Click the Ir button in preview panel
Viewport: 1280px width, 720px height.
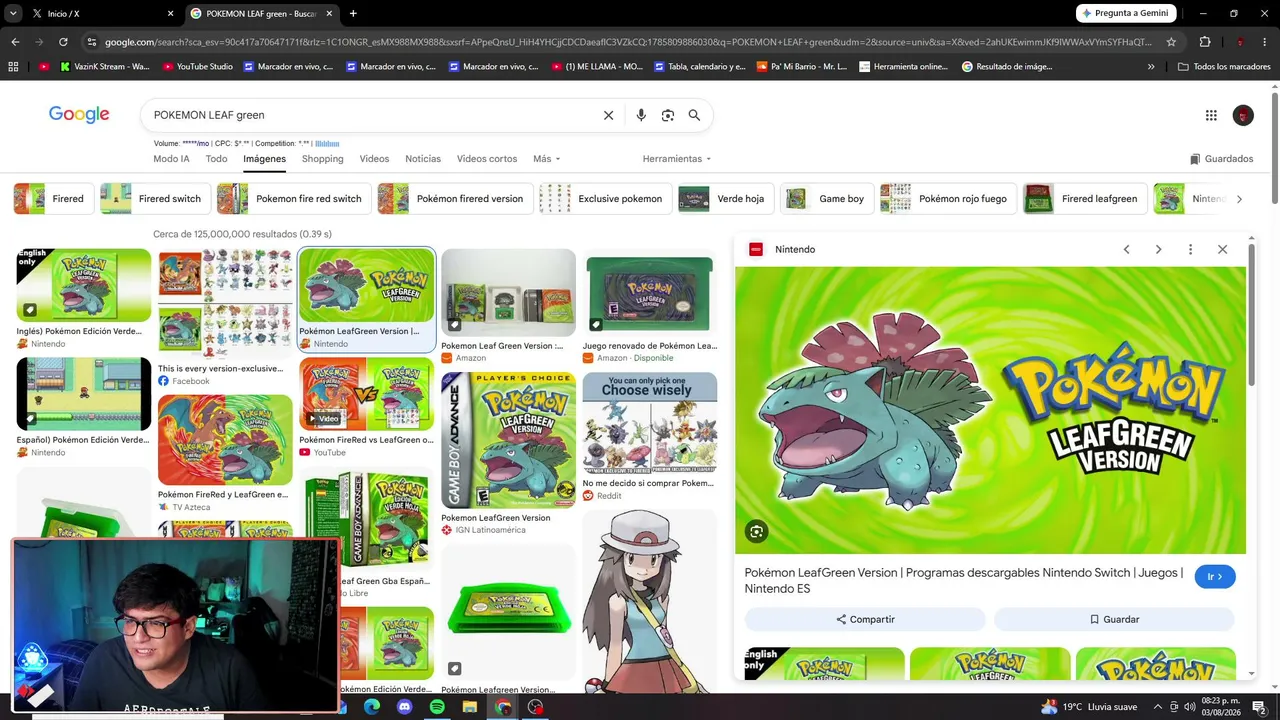tap(1215, 577)
